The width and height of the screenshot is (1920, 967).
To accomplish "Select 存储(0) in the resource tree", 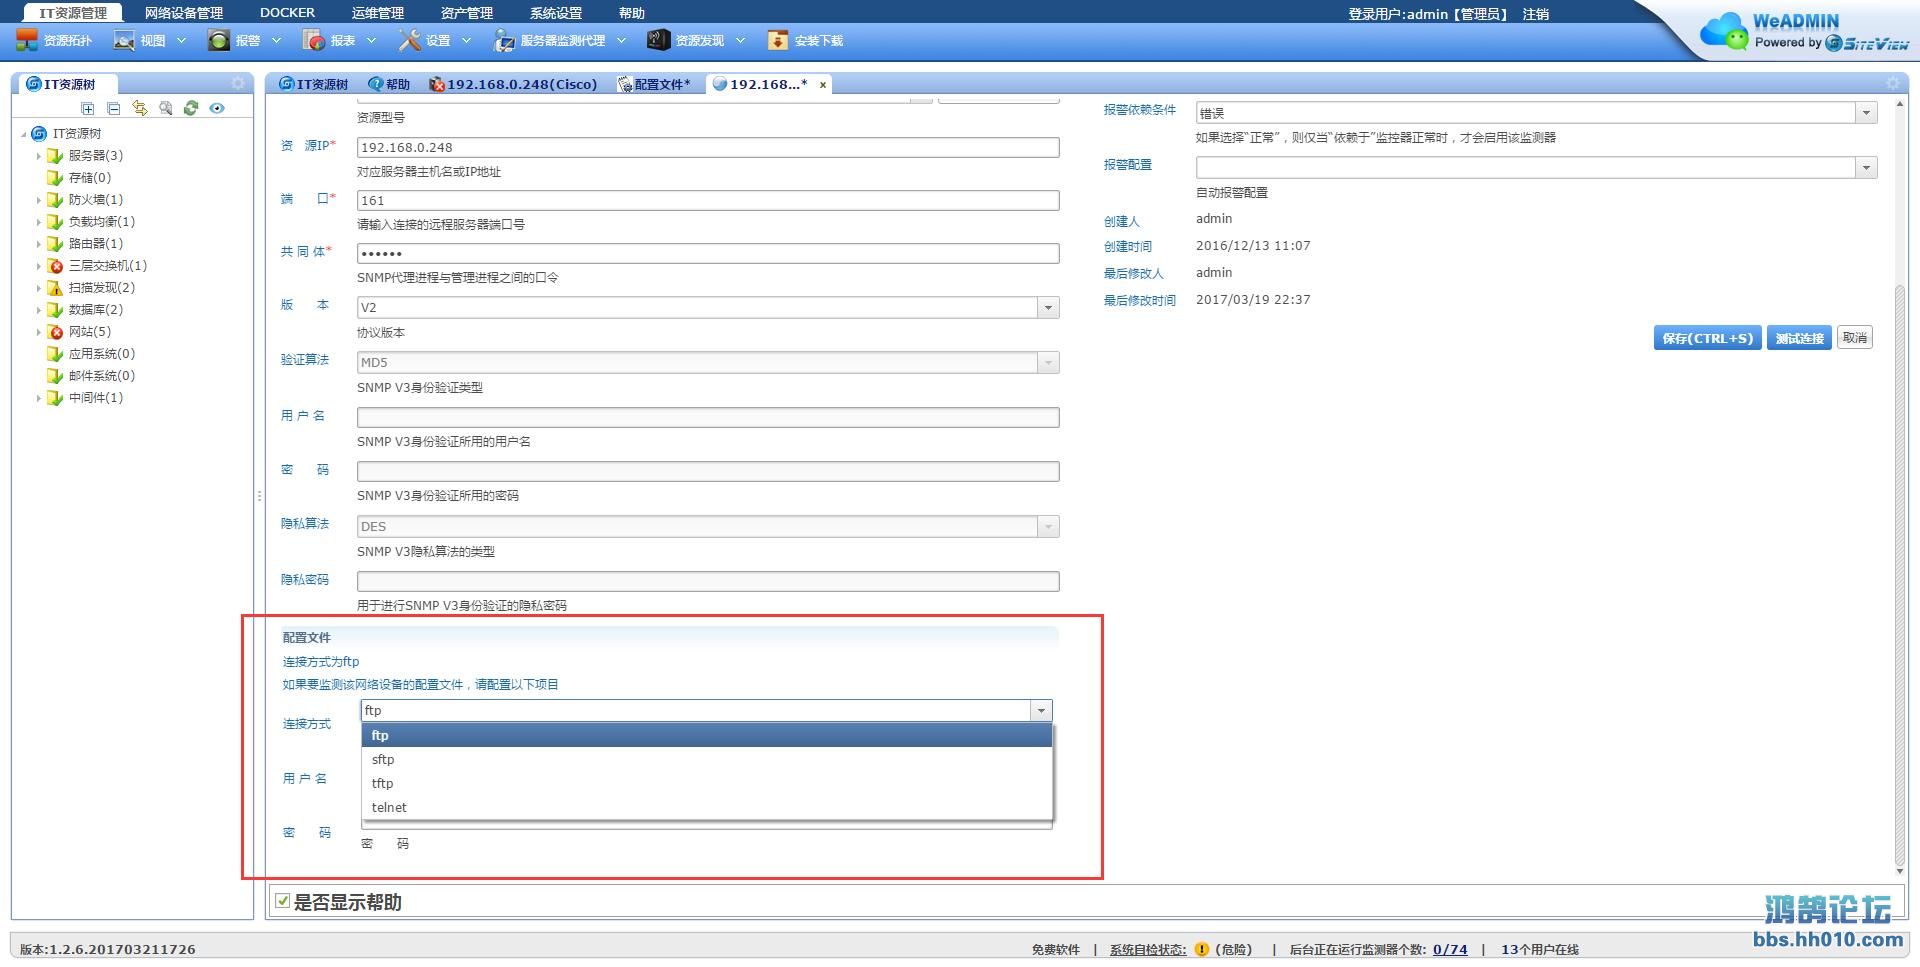I will (x=90, y=178).
